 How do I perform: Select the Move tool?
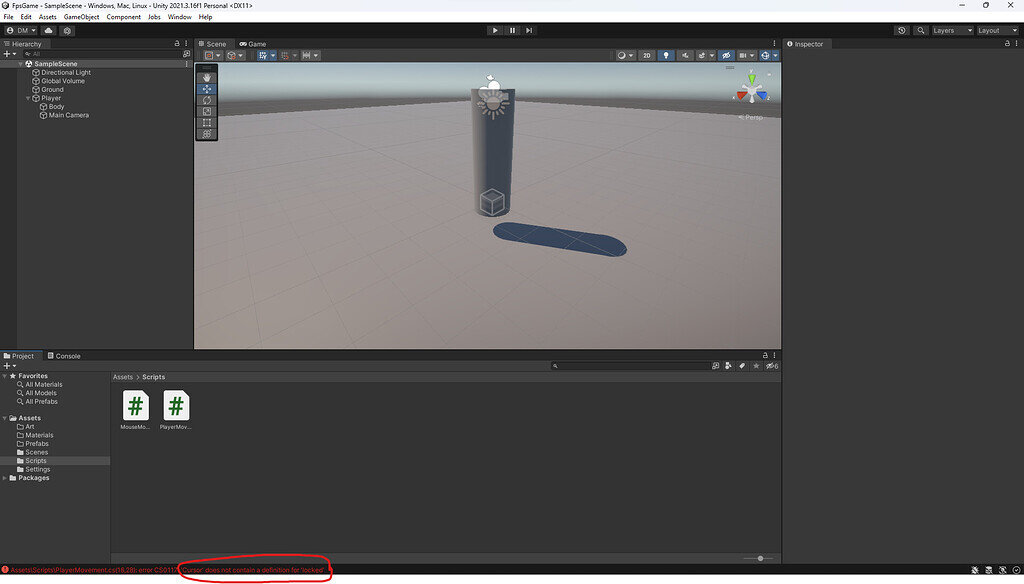coord(206,89)
